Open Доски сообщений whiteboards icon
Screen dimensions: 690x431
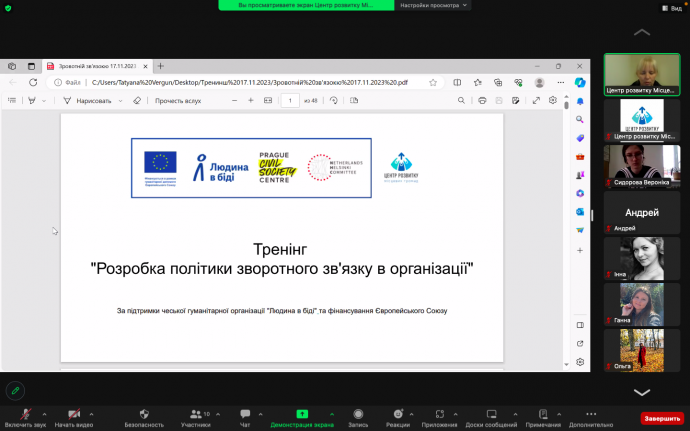(491, 415)
